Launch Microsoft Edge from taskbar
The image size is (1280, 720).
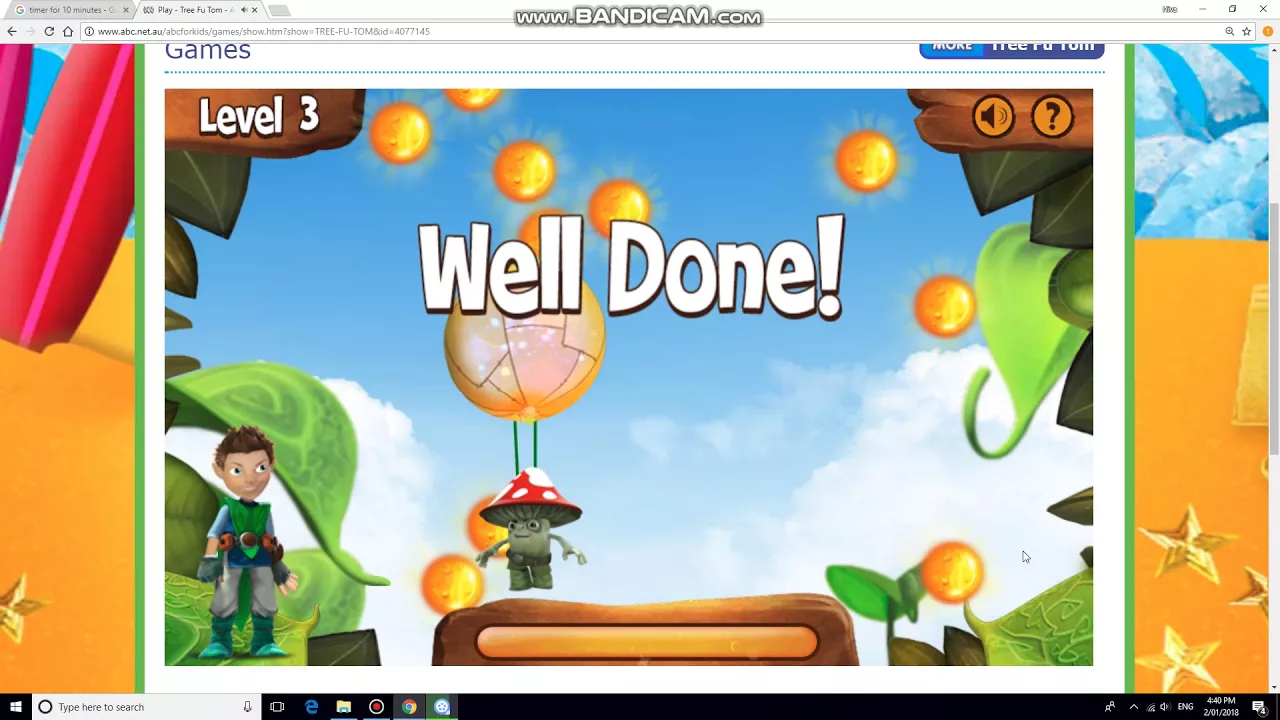tap(311, 707)
